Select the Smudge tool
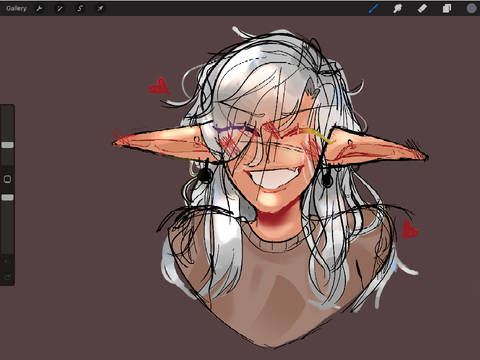Image resolution: width=480 pixels, height=360 pixels. pyautogui.click(x=397, y=8)
